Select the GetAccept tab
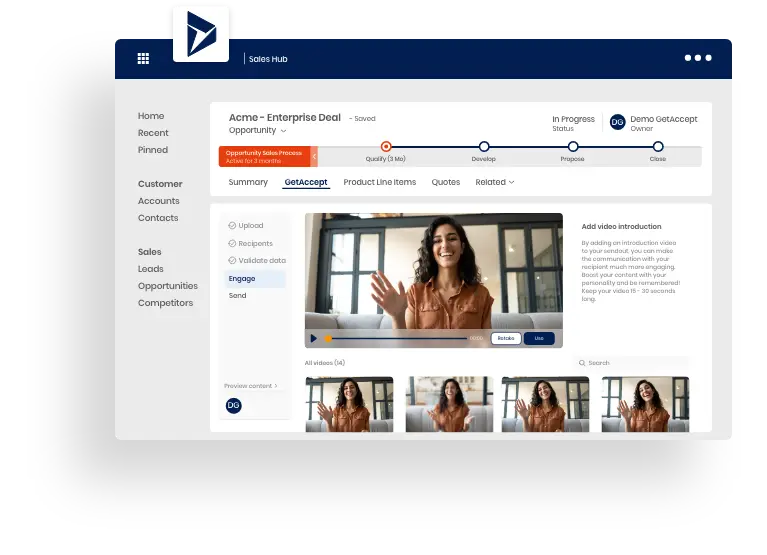This screenshot has width=767, height=555. tap(306, 182)
